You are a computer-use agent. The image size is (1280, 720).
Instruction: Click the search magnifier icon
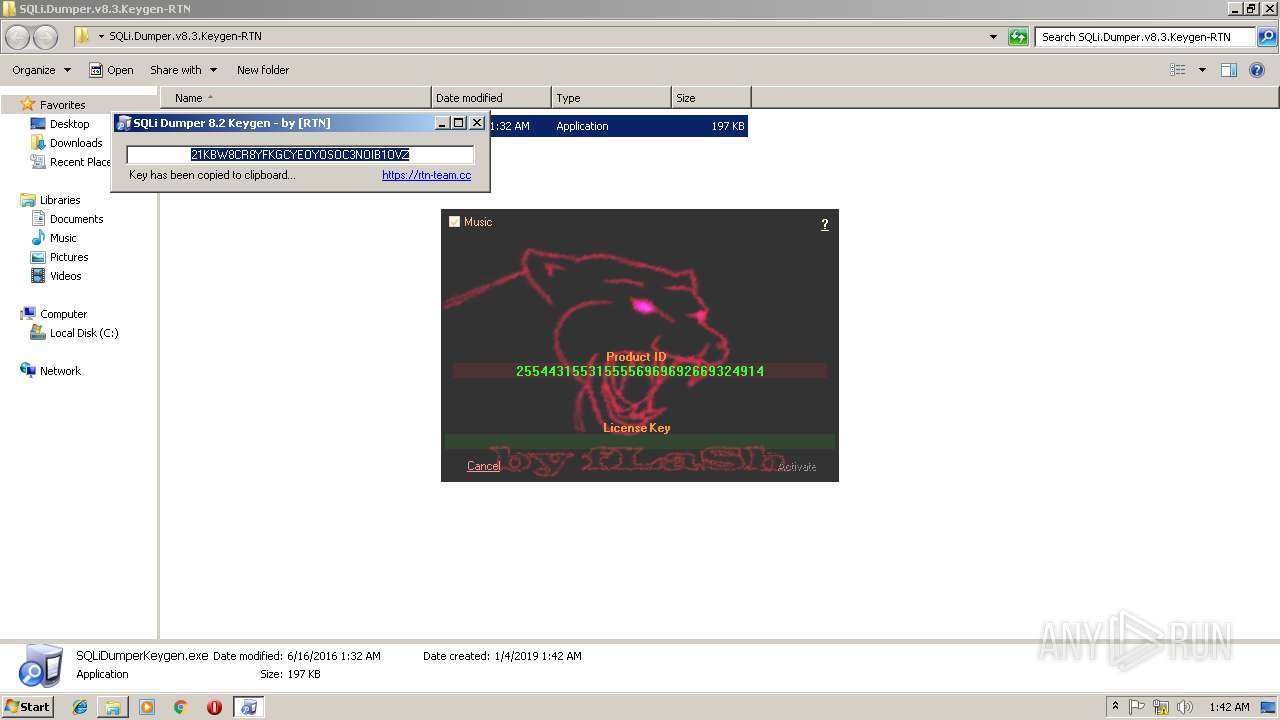point(1267,37)
